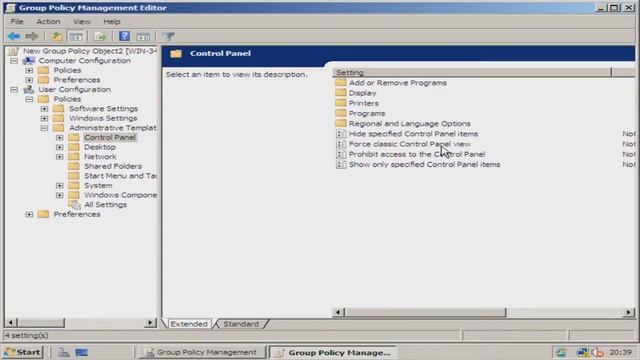Select Start Menu and Taskbar tree item
Image resolution: width=640 pixels, height=360 pixels.
[120, 176]
